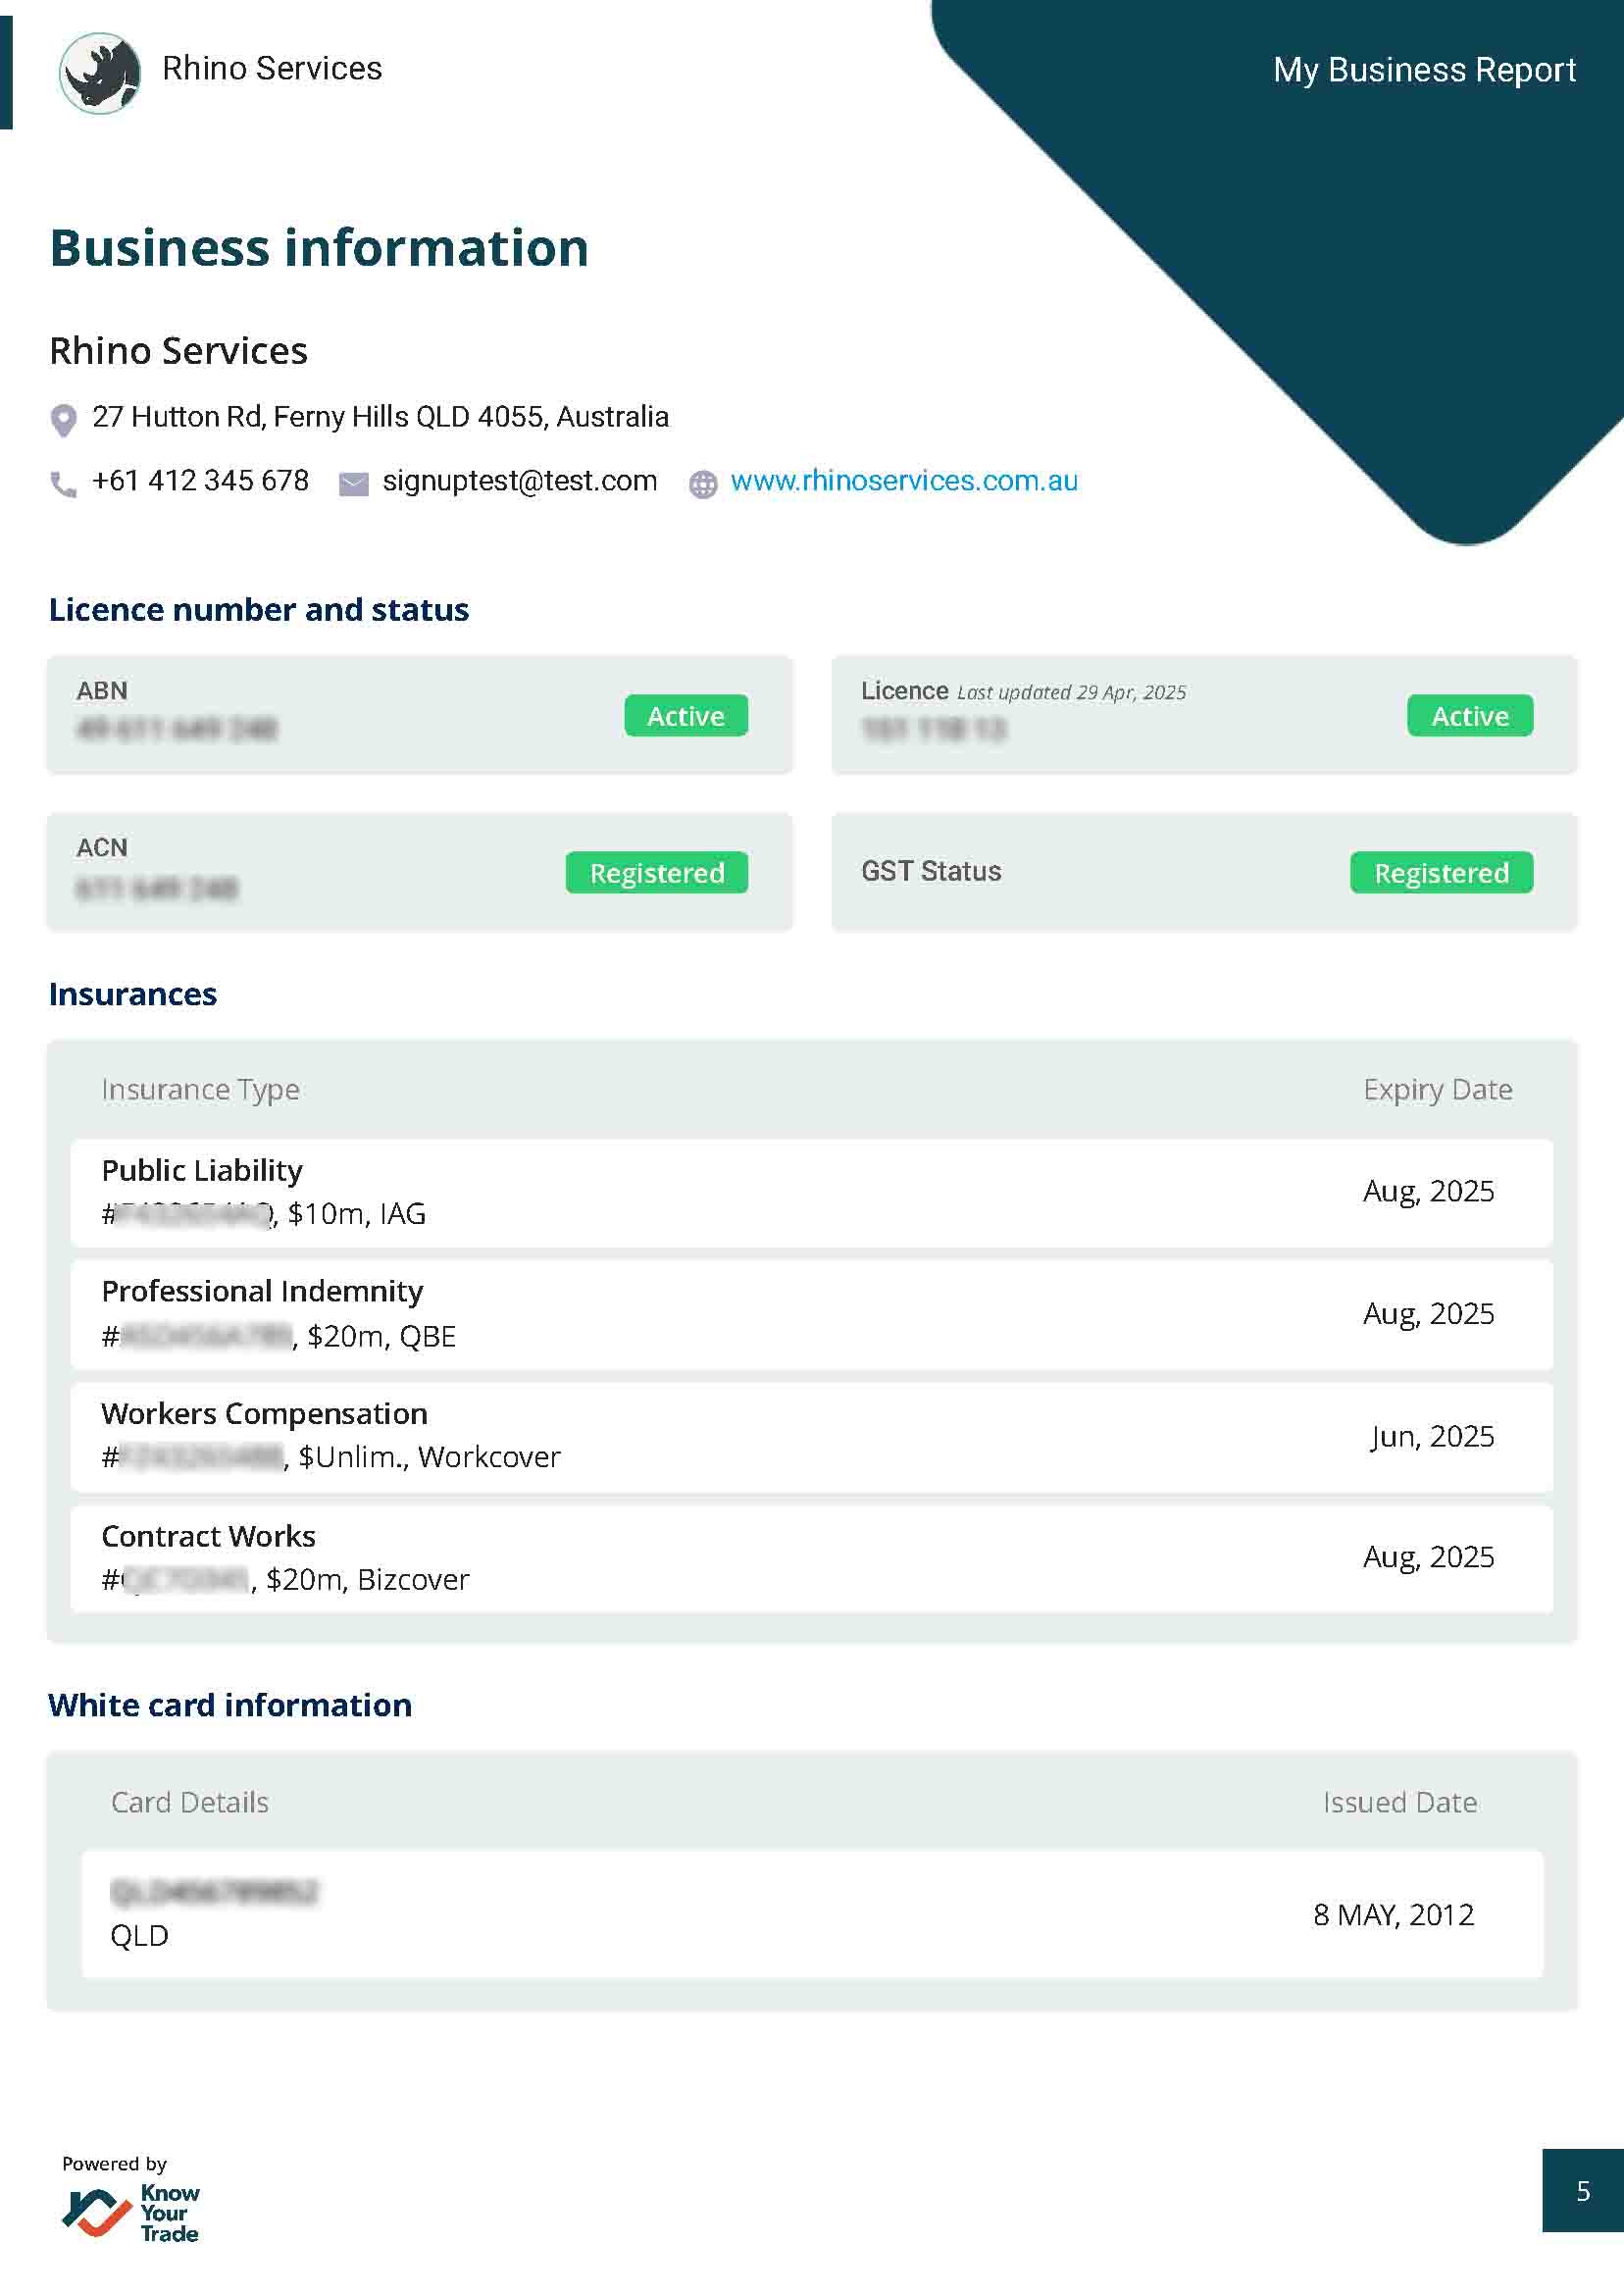Image resolution: width=1624 pixels, height=2294 pixels.
Task: Click the website globe icon
Action: [x=703, y=485]
